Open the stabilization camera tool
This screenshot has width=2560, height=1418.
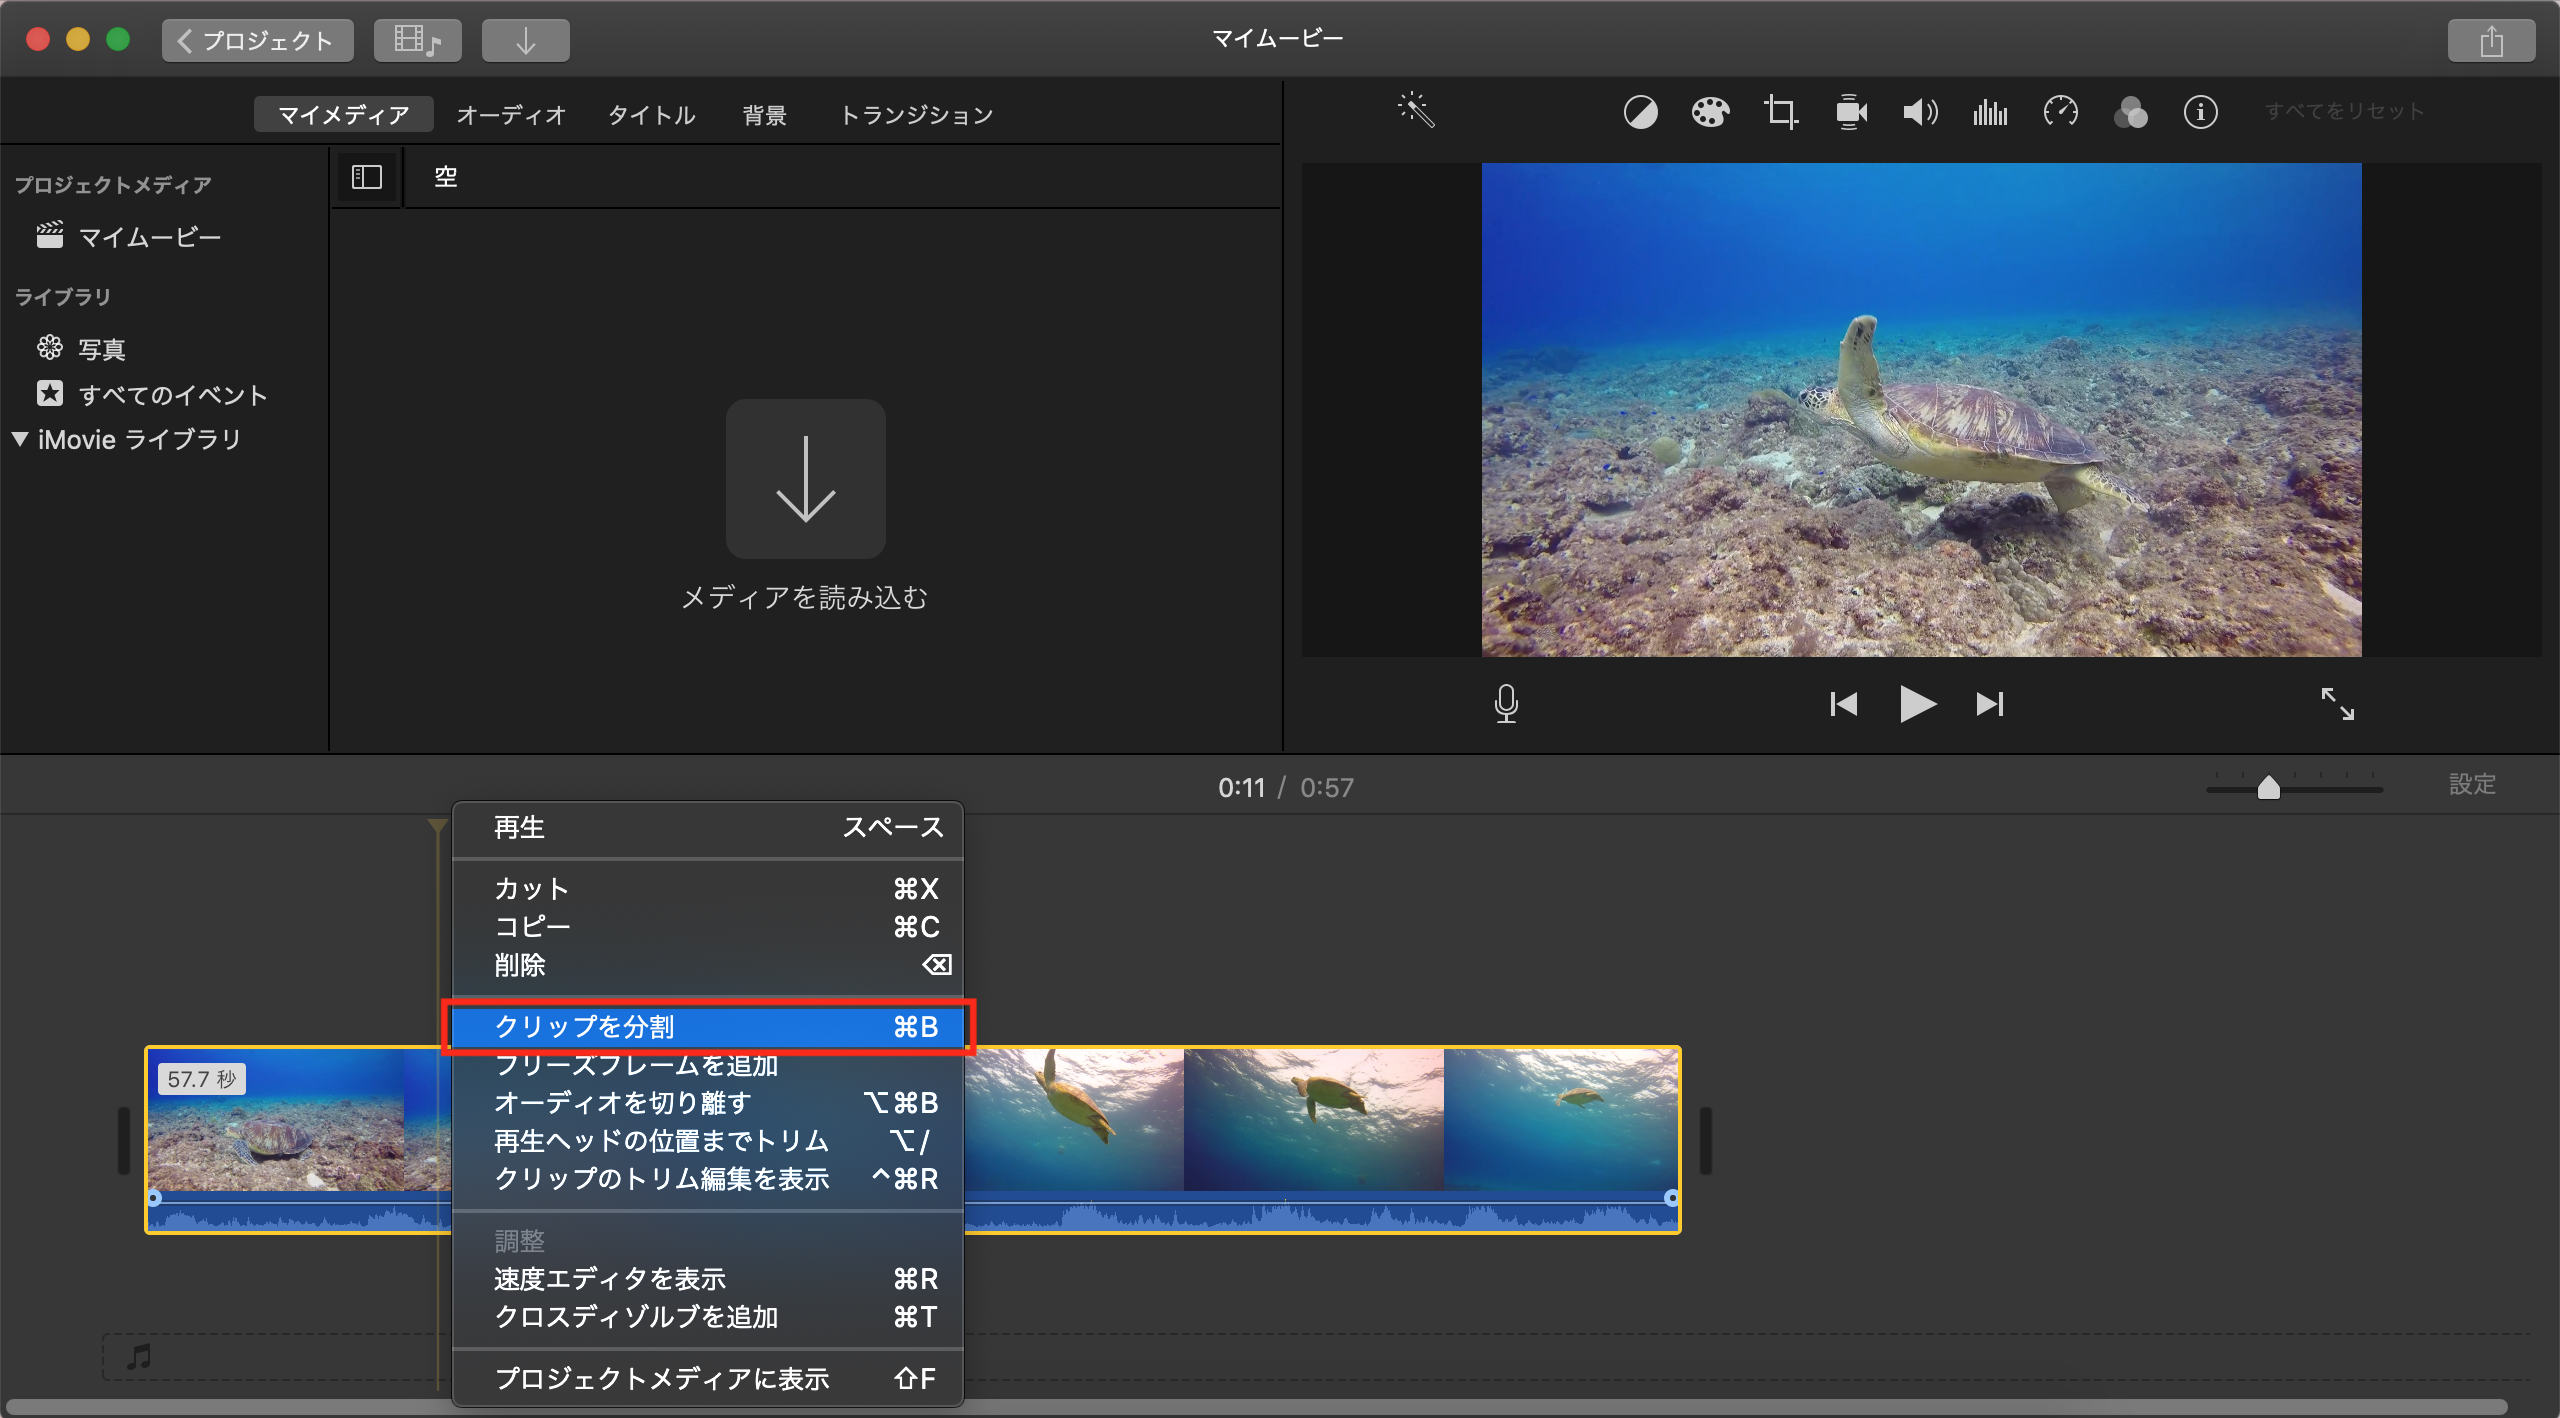click(1851, 112)
